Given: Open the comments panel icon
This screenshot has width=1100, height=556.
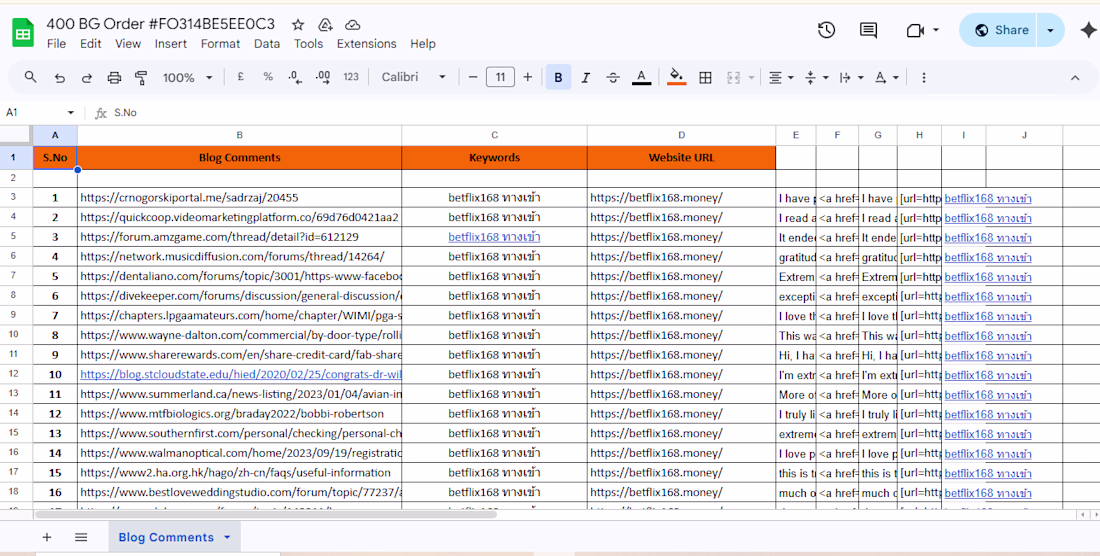Looking at the screenshot, I should tap(868, 30).
